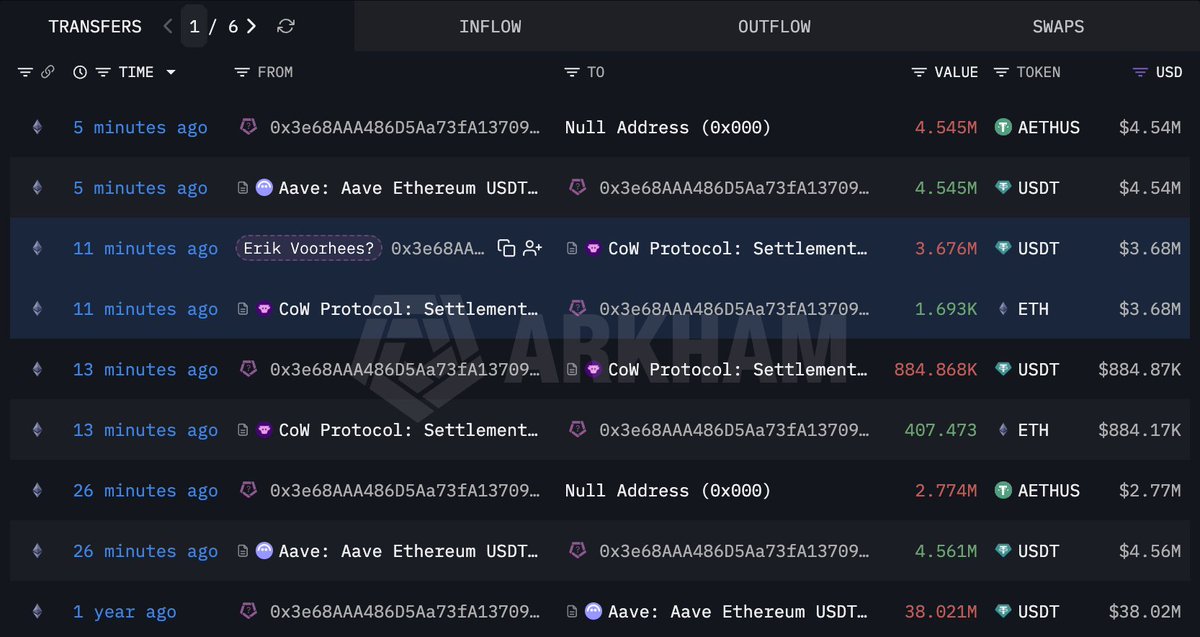This screenshot has width=1200, height=637.
Task: Click the filter icon at the far left of the header
Action: [25, 72]
